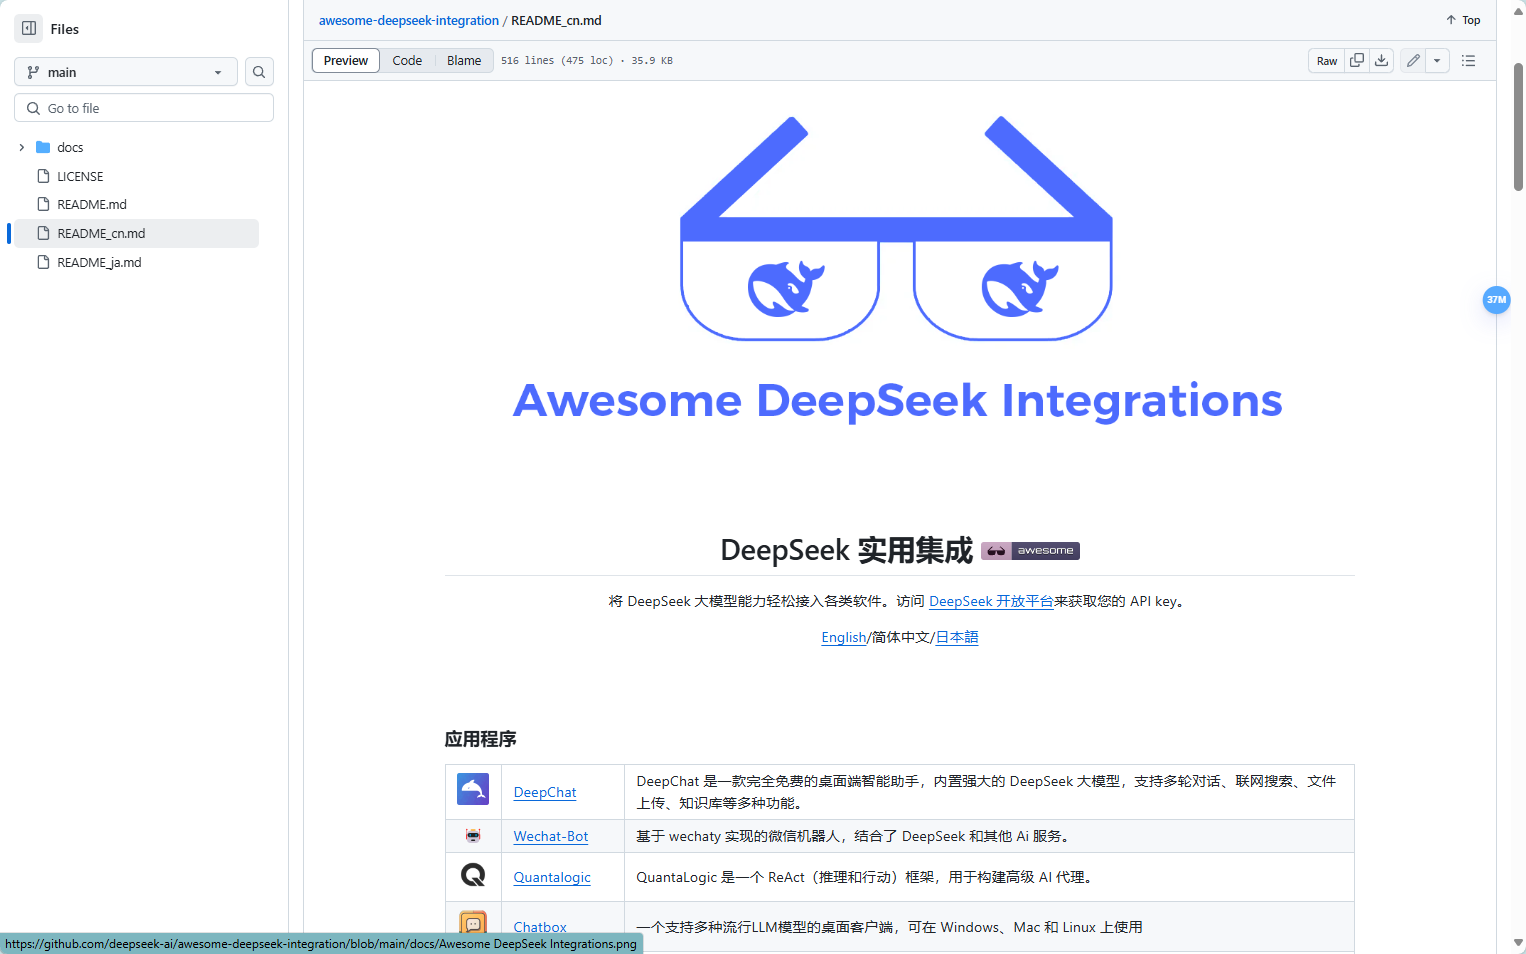Copy raw file contents icon

click(1357, 61)
